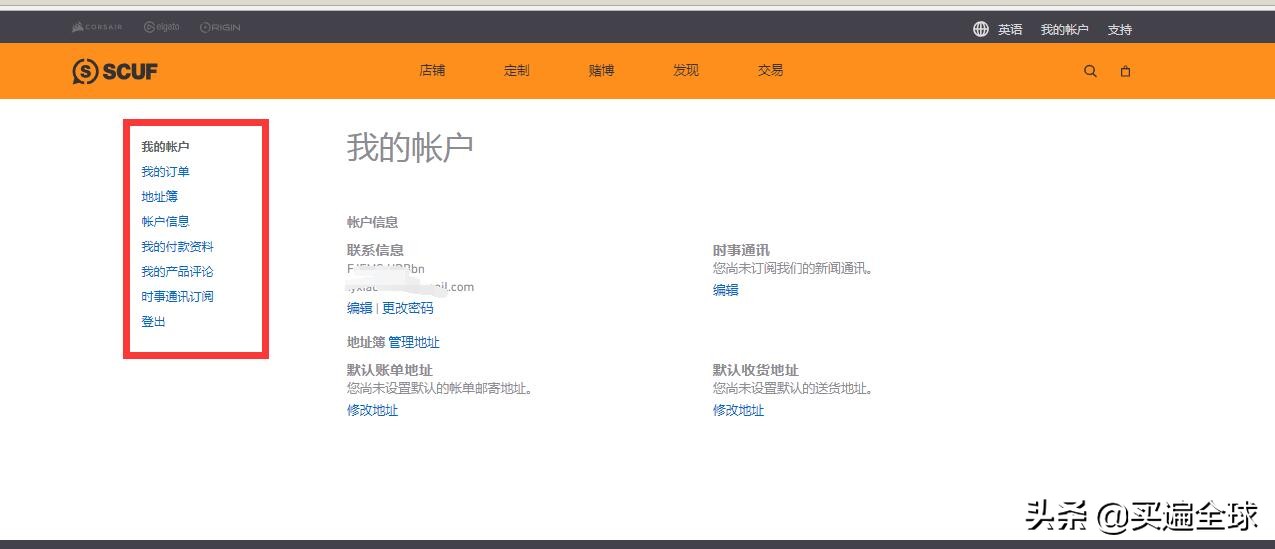
Task: Click 编辑 under 联系信息
Action: (x=359, y=308)
